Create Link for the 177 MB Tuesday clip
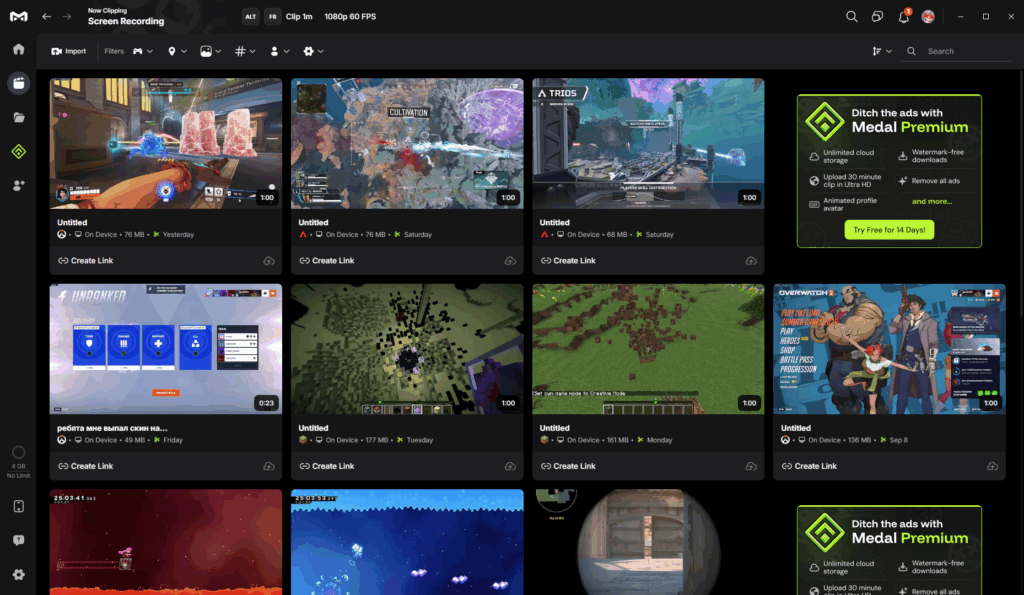Viewport: 1024px width, 595px height. click(x=327, y=466)
